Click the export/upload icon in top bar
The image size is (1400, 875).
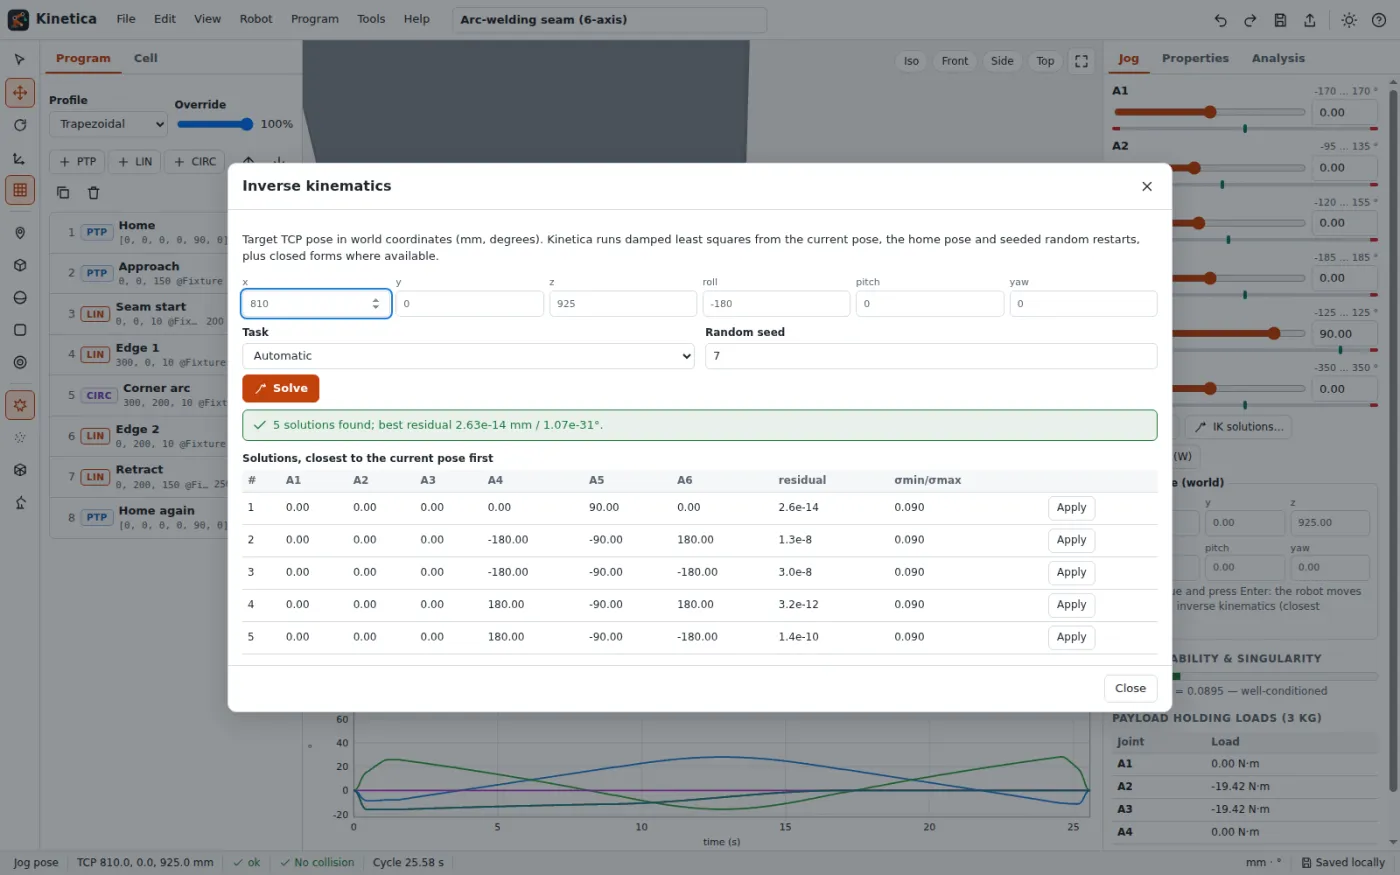[1310, 20]
